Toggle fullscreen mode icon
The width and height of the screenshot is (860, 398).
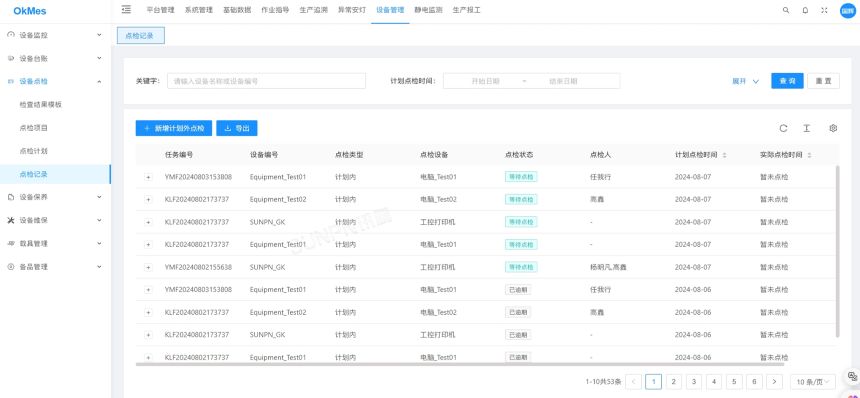pyautogui.click(x=824, y=10)
